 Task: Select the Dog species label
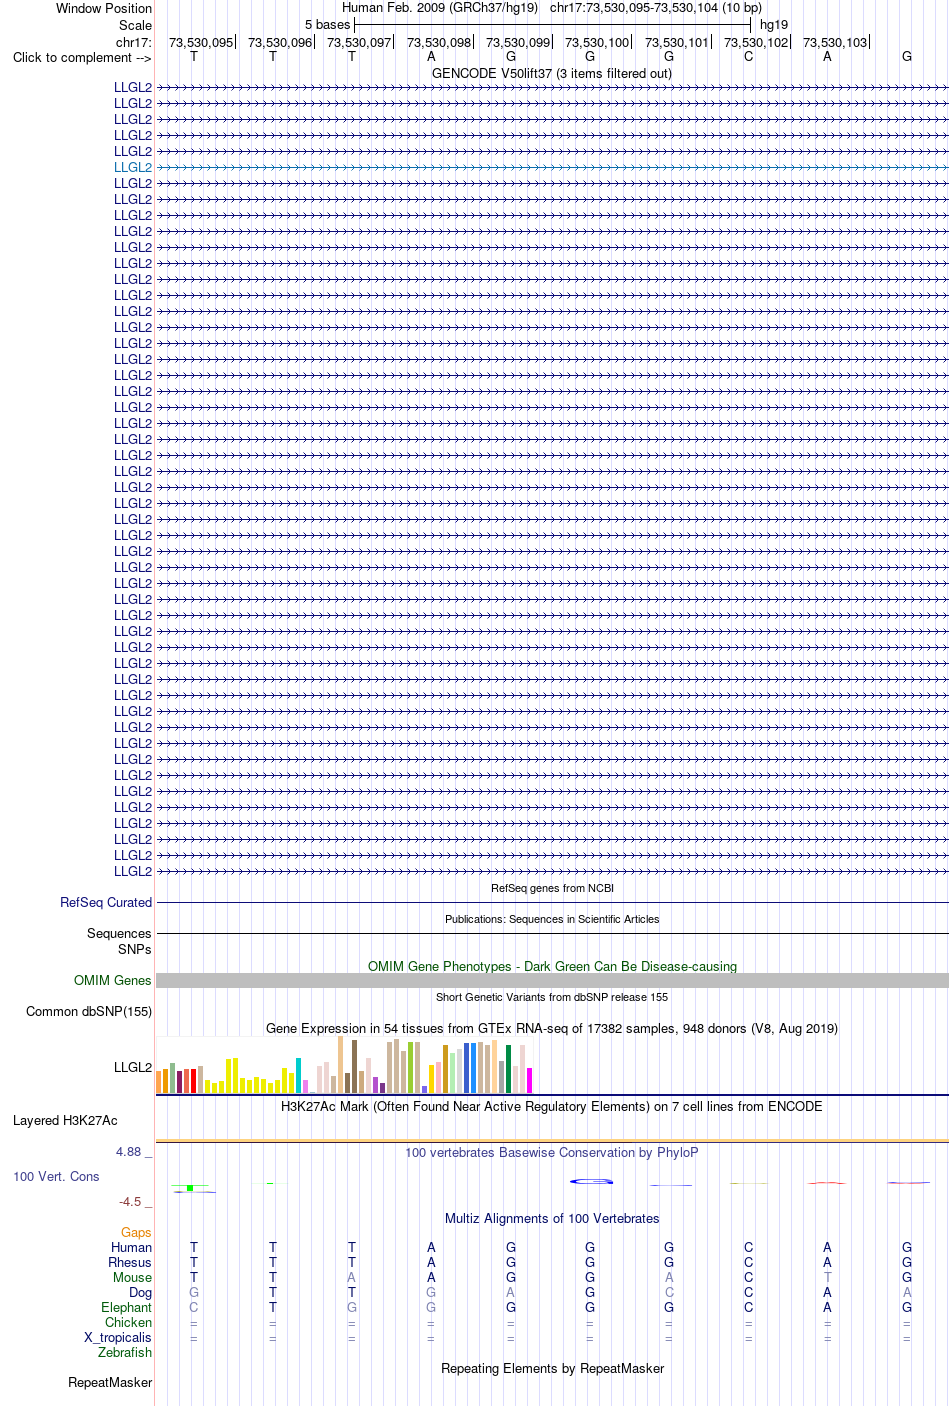point(140,1292)
